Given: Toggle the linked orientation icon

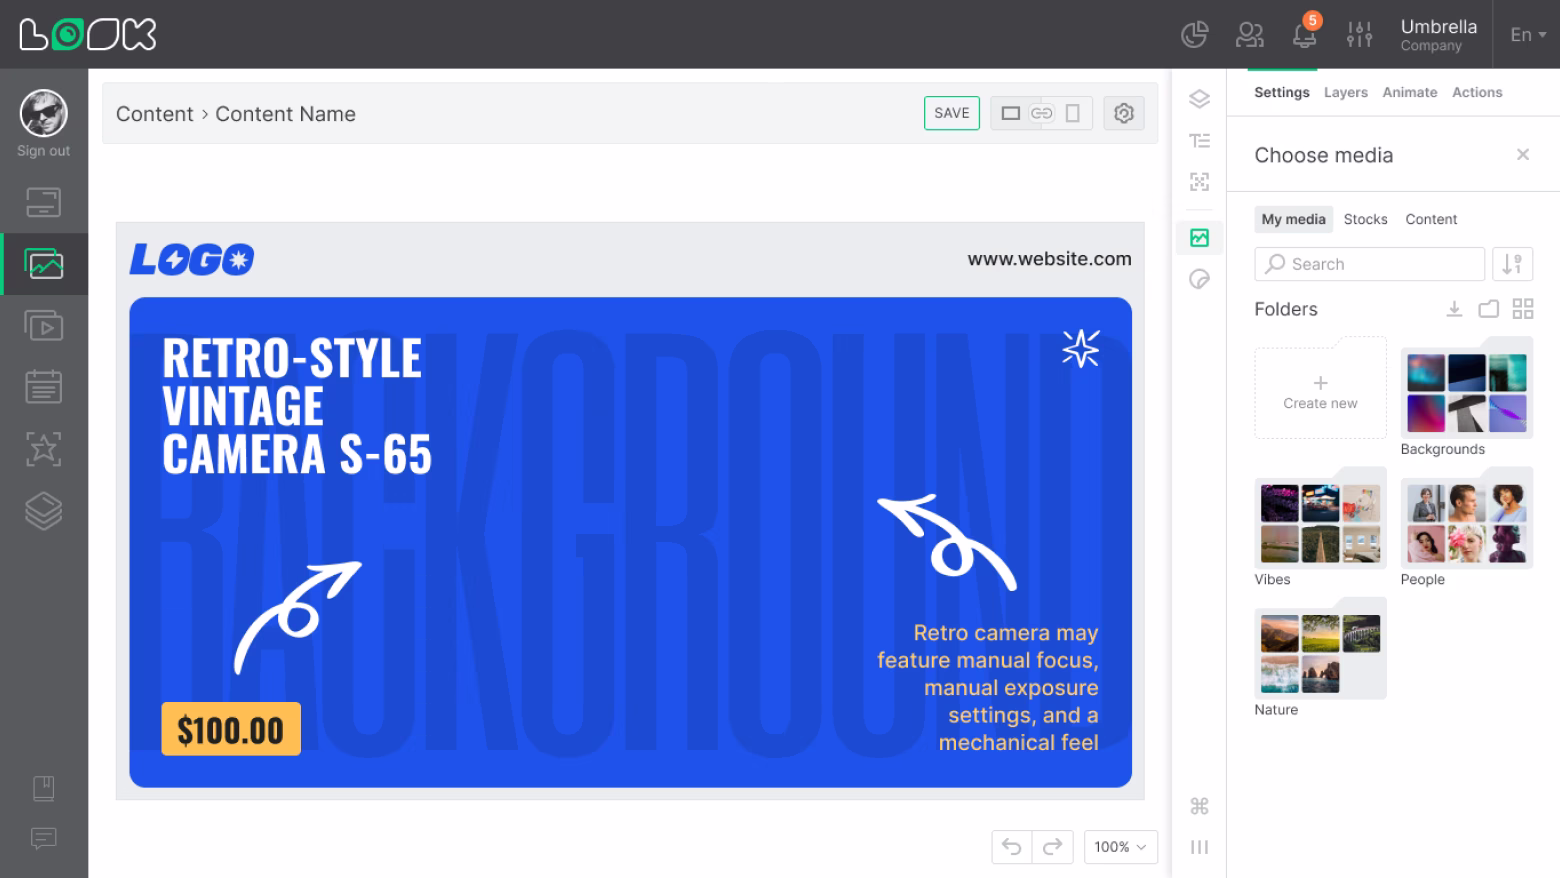Looking at the screenshot, I should (x=1042, y=113).
